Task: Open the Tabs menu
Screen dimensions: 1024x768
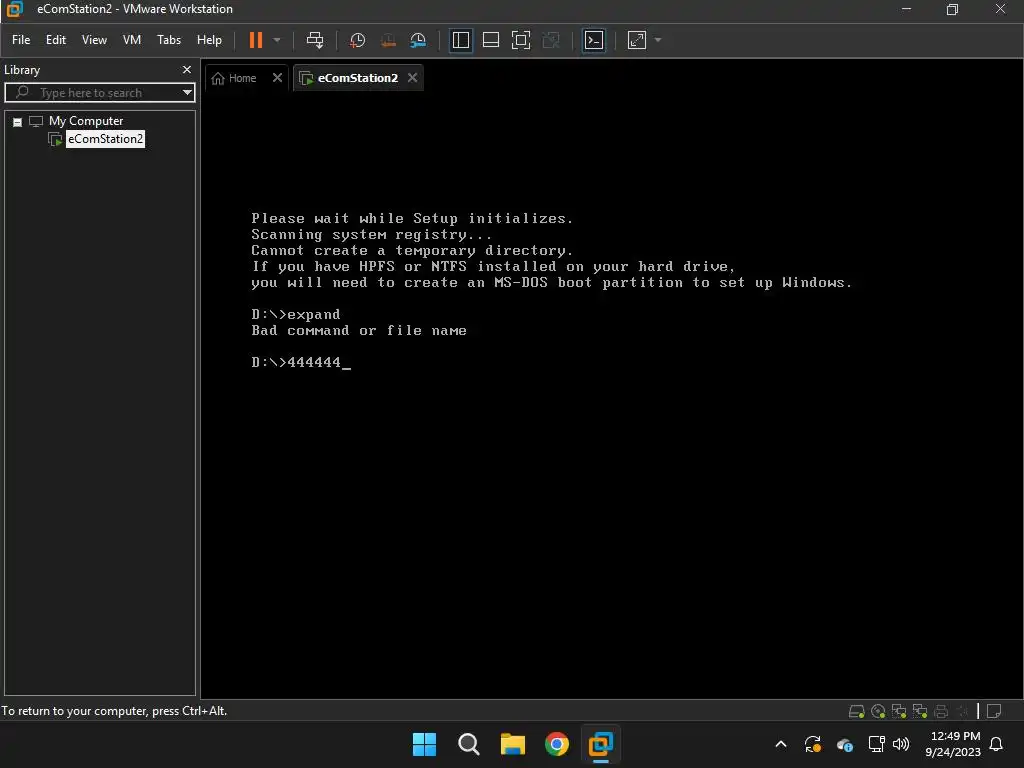Action: 168,40
